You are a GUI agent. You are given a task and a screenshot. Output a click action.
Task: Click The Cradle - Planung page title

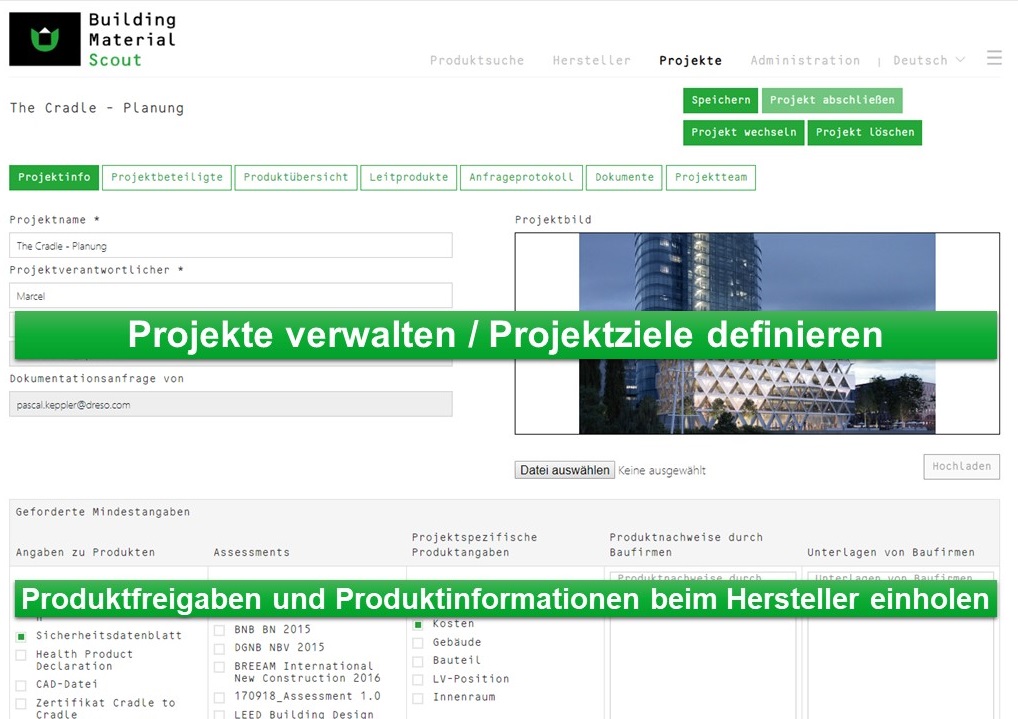(x=97, y=108)
